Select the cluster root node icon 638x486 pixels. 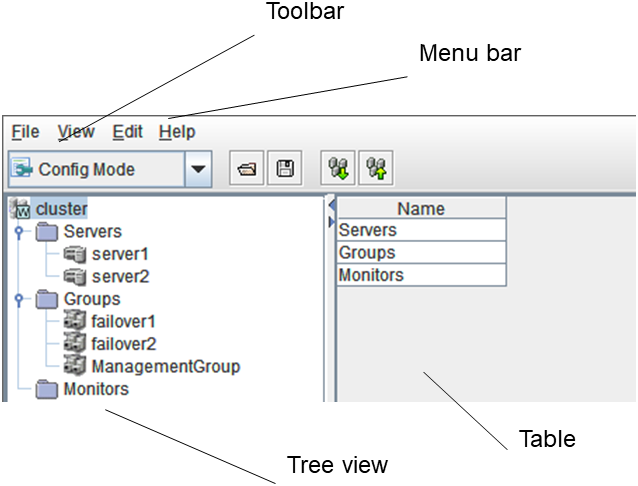click(21, 209)
